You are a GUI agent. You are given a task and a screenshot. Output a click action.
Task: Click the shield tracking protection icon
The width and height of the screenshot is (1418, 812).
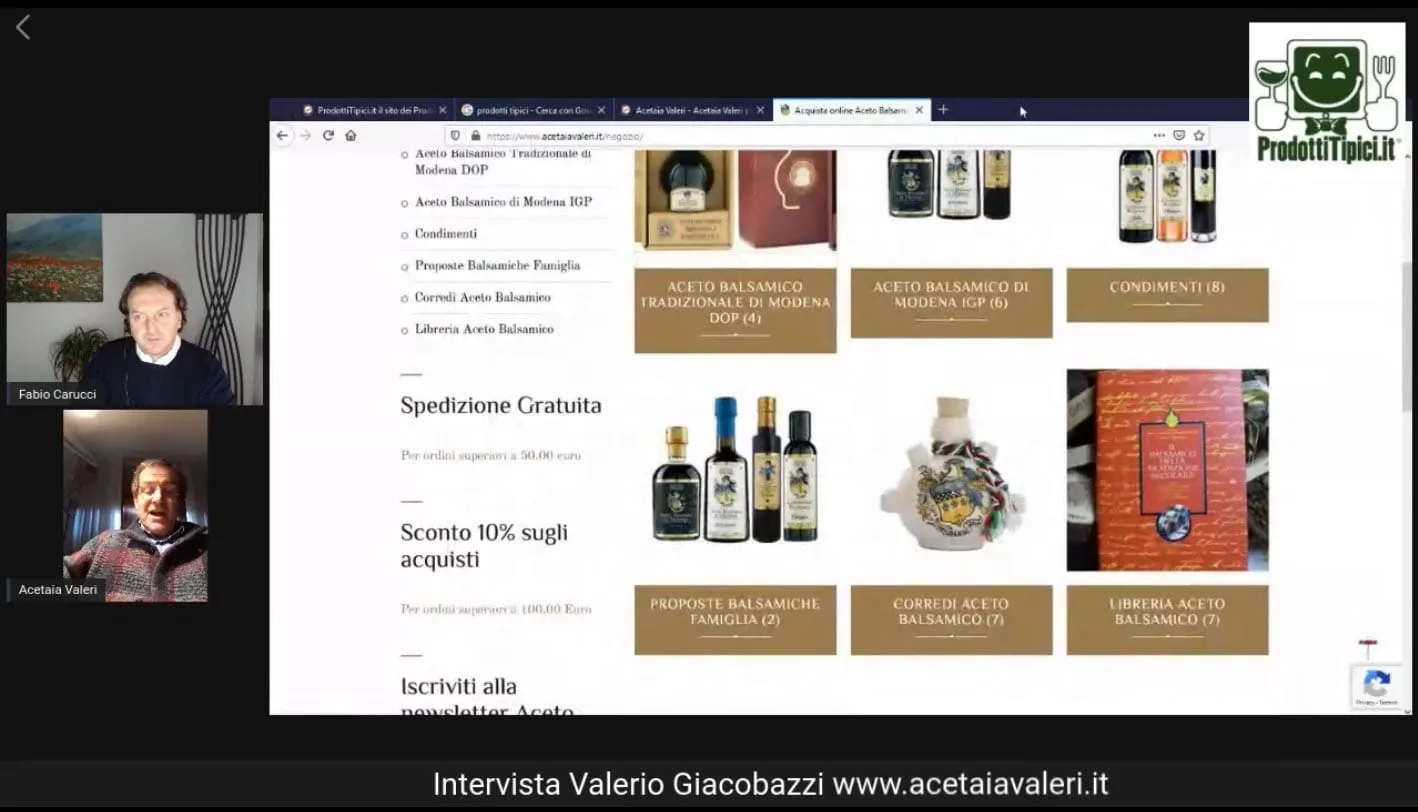point(456,136)
